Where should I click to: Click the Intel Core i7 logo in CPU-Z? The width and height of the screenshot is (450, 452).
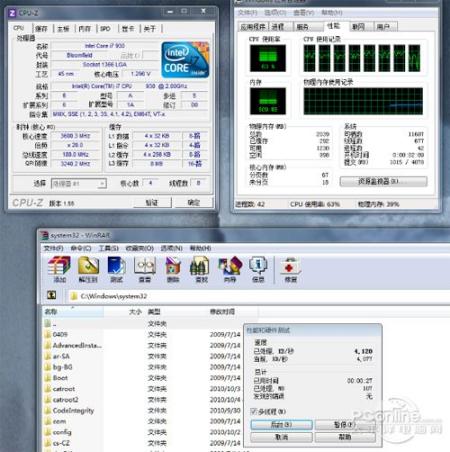(185, 60)
